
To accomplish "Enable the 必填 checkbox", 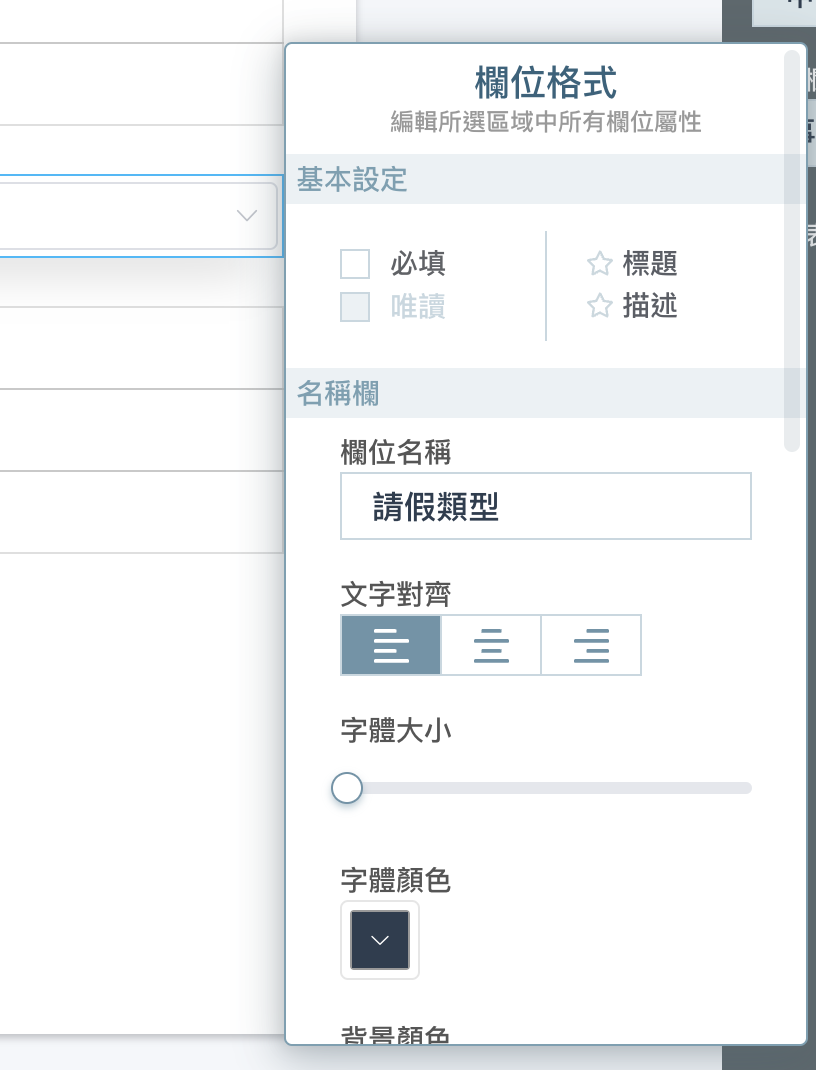I will click(x=355, y=264).
